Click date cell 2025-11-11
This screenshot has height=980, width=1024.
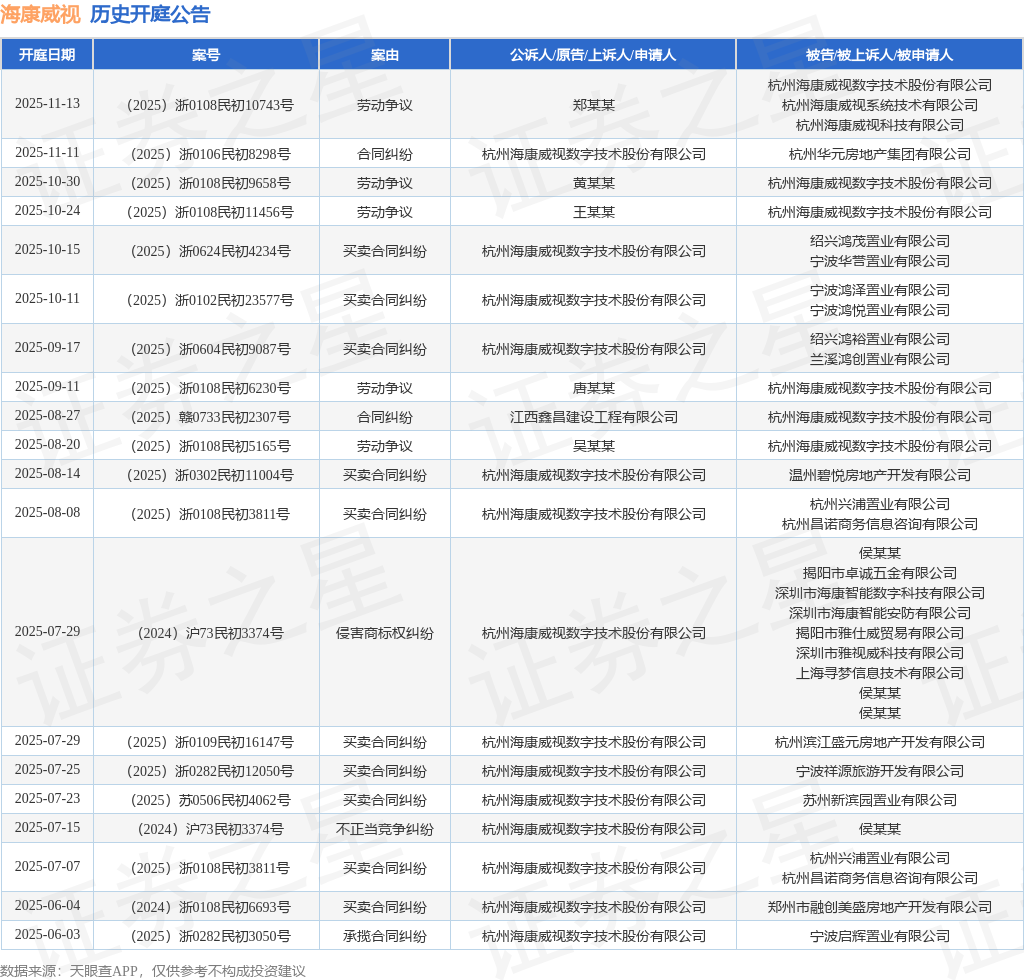(x=47, y=153)
